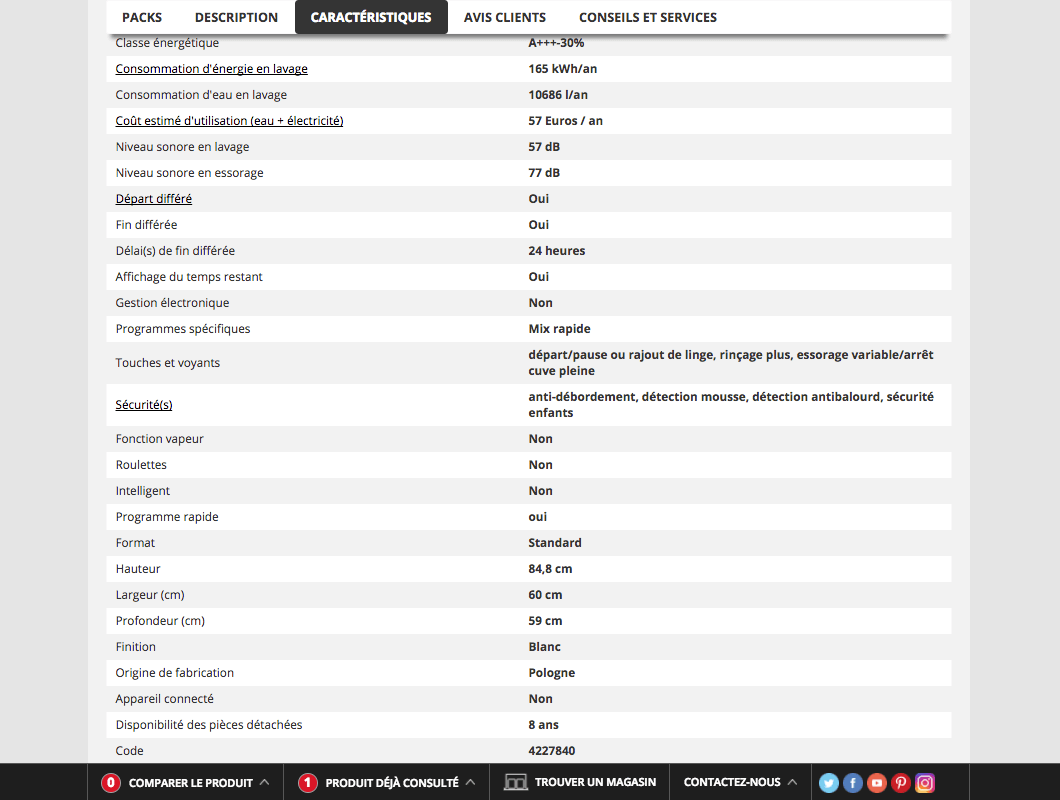Open the Facebook social icon
1060x800 pixels.
coord(853,783)
